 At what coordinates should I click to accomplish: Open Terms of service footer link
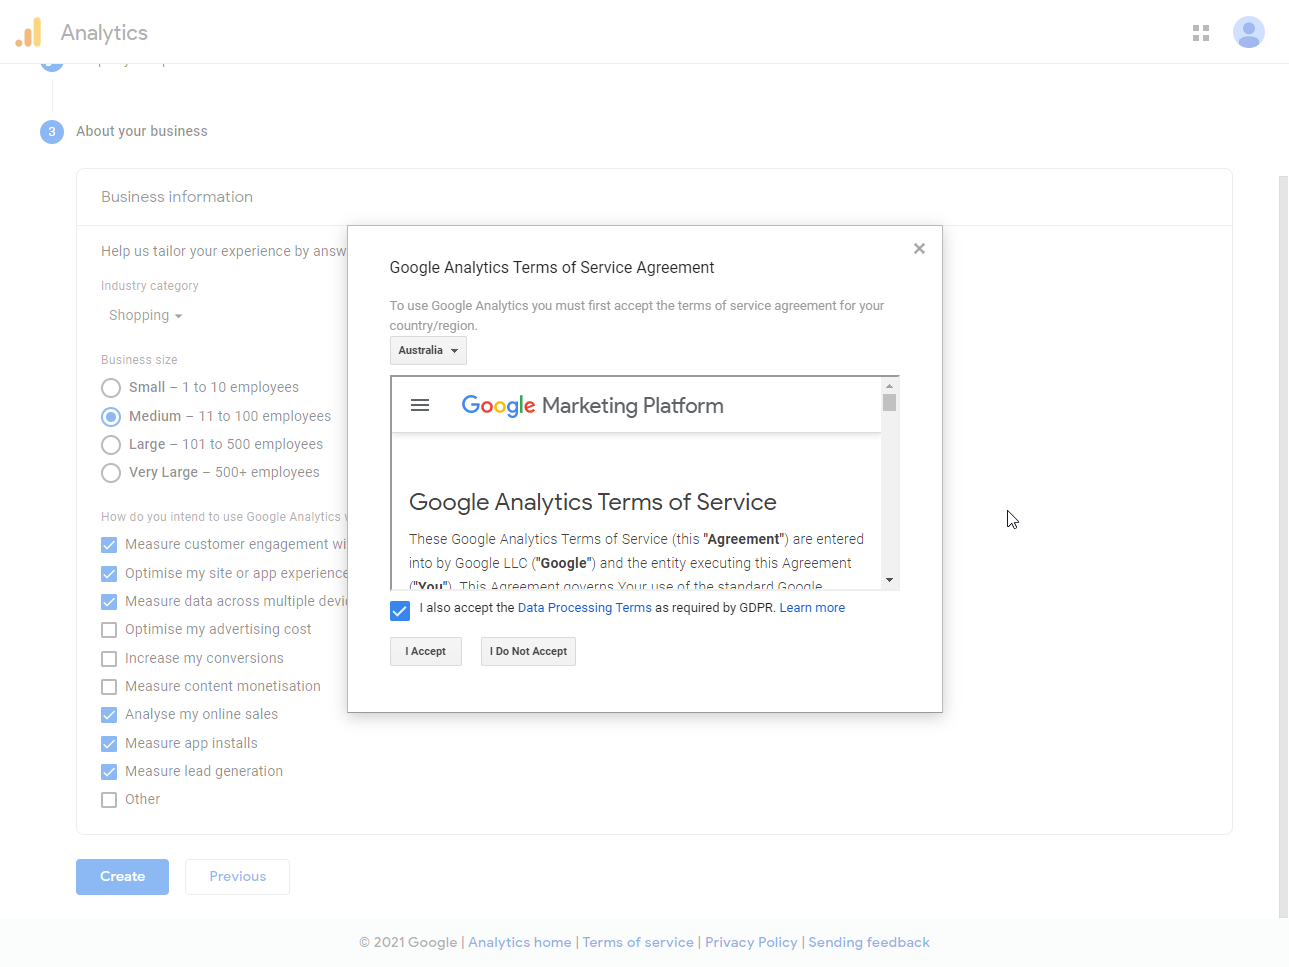click(638, 942)
